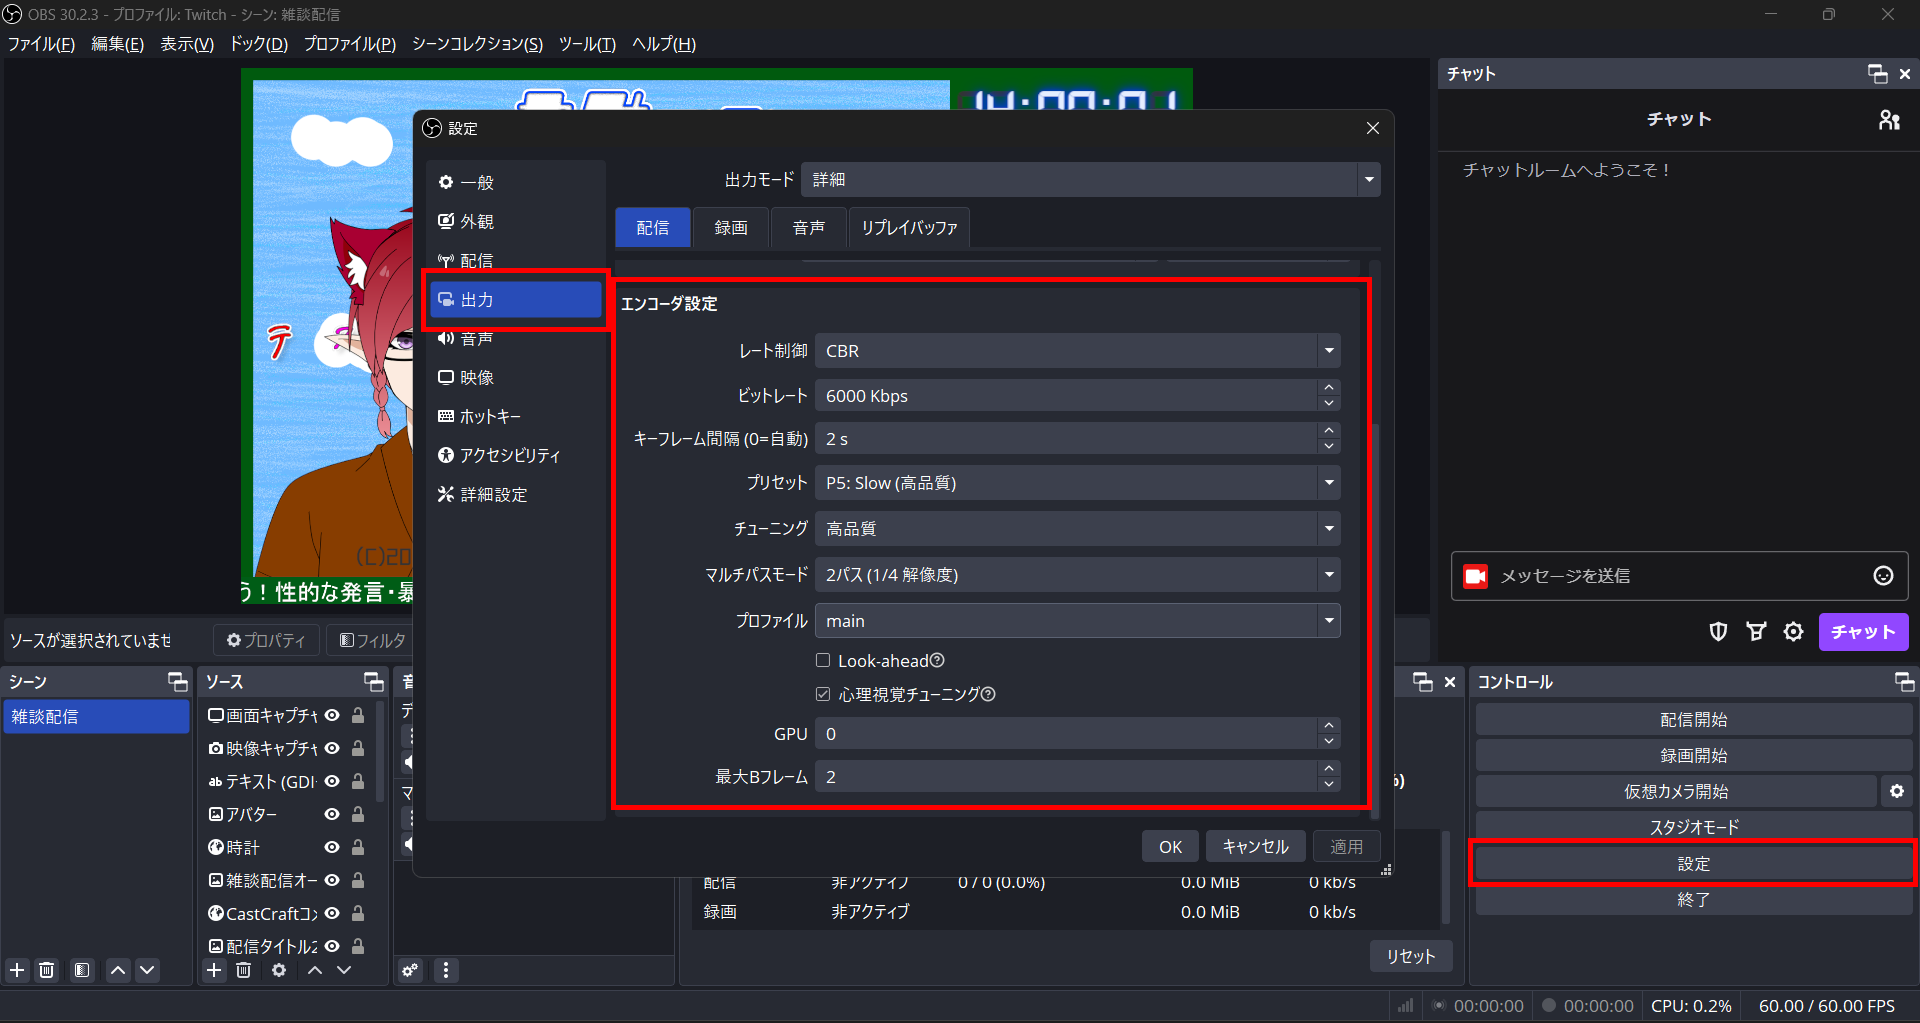Hide the 映像キャプチャ source
Image resolution: width=1920 pixels, height=1023 pixels.
tap(332, 748)
